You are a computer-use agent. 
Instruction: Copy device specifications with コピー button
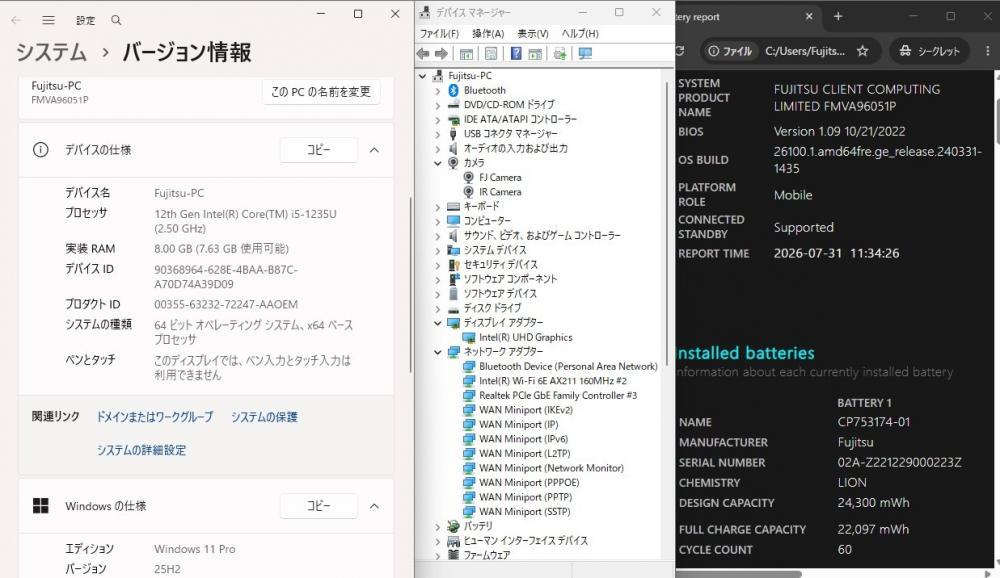click(318, 150)
